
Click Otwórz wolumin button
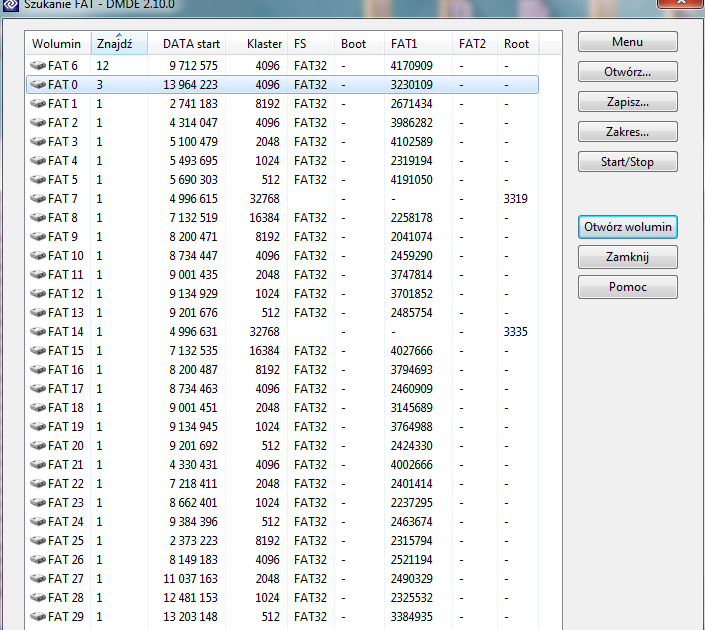click(x=628, y=227)
